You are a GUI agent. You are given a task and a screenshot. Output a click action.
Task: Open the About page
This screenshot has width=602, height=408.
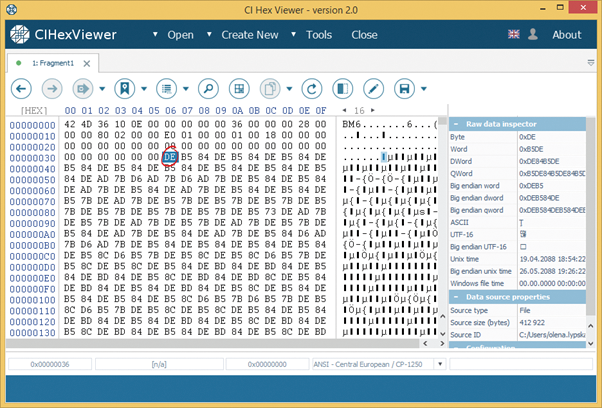(x=567, y=35)
